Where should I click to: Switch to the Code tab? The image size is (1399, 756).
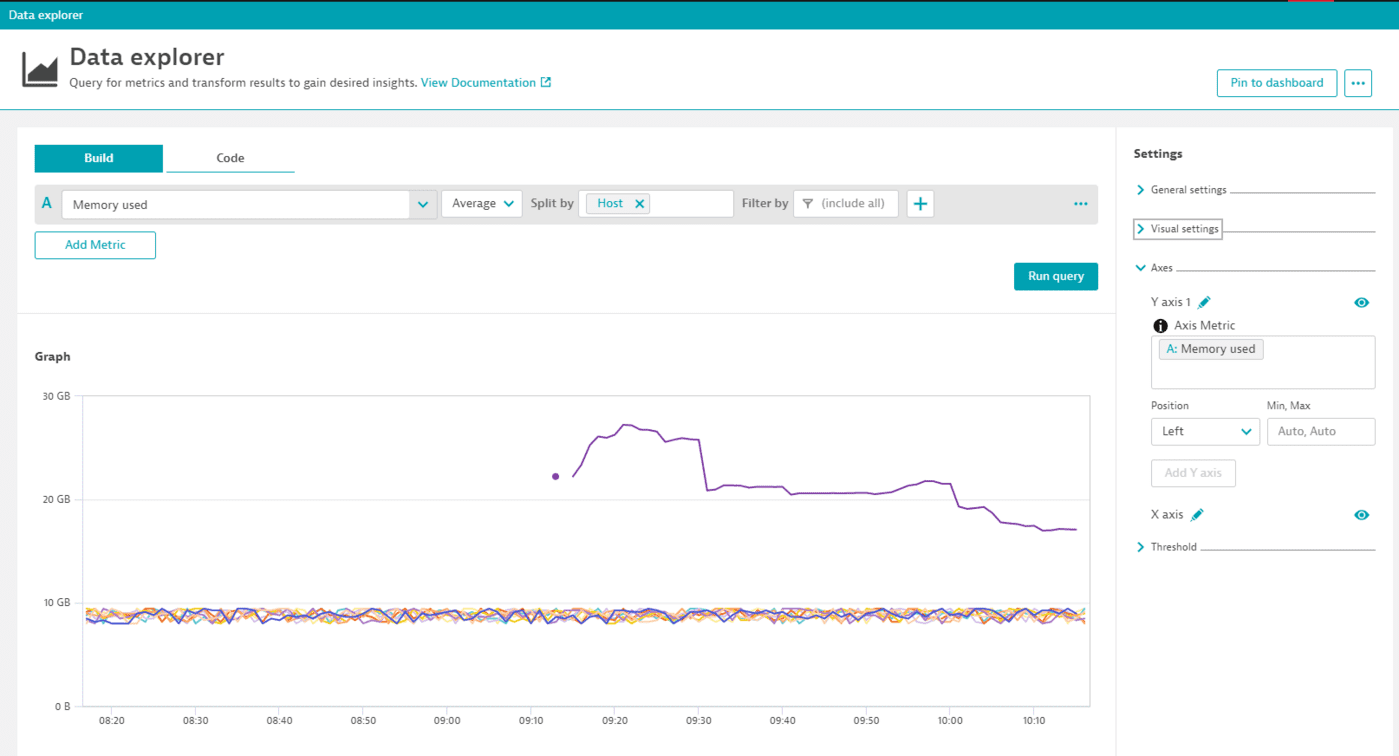[x=230, y=158]
